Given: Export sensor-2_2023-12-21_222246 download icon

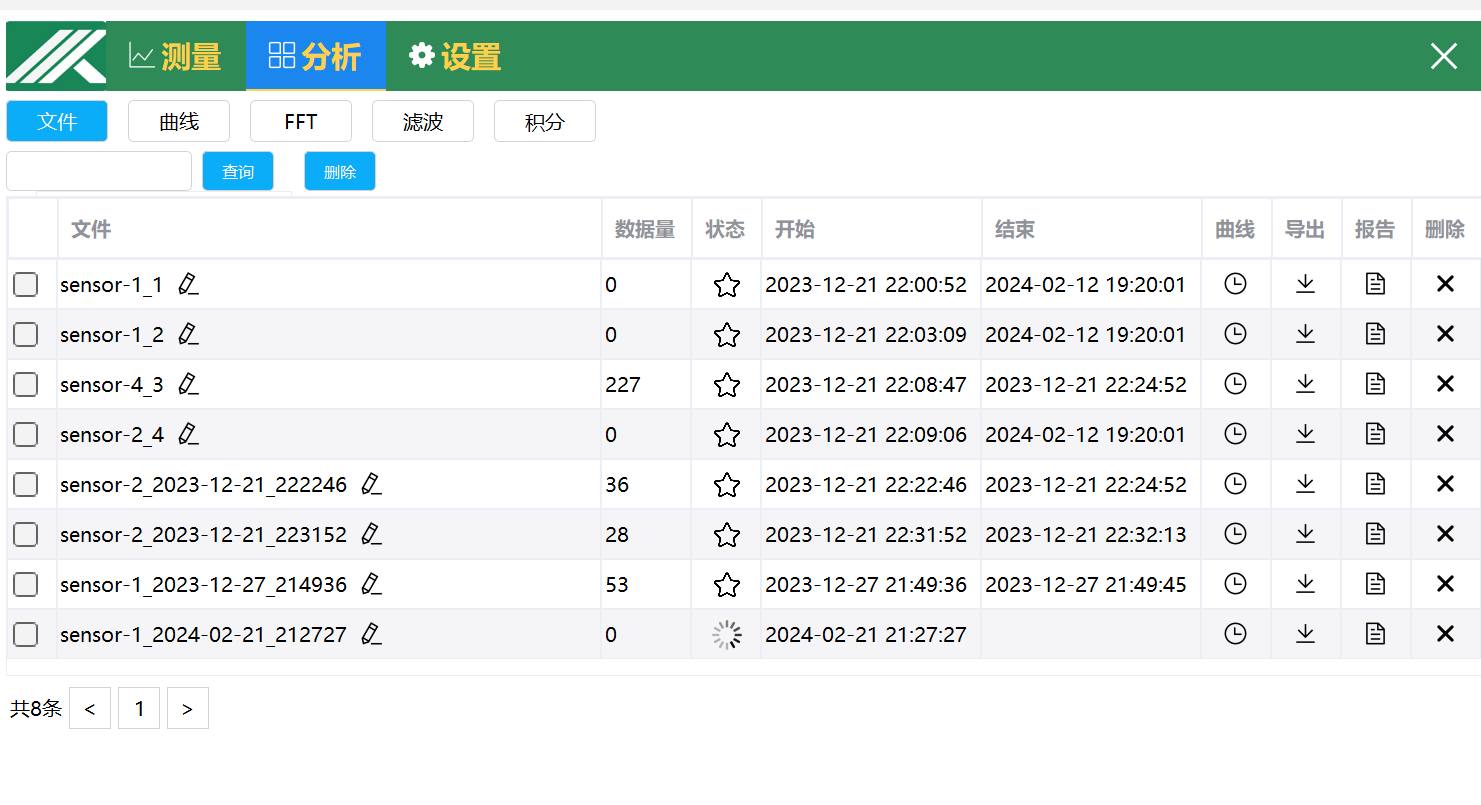Looking at the screenshot, I should 1305,484.
